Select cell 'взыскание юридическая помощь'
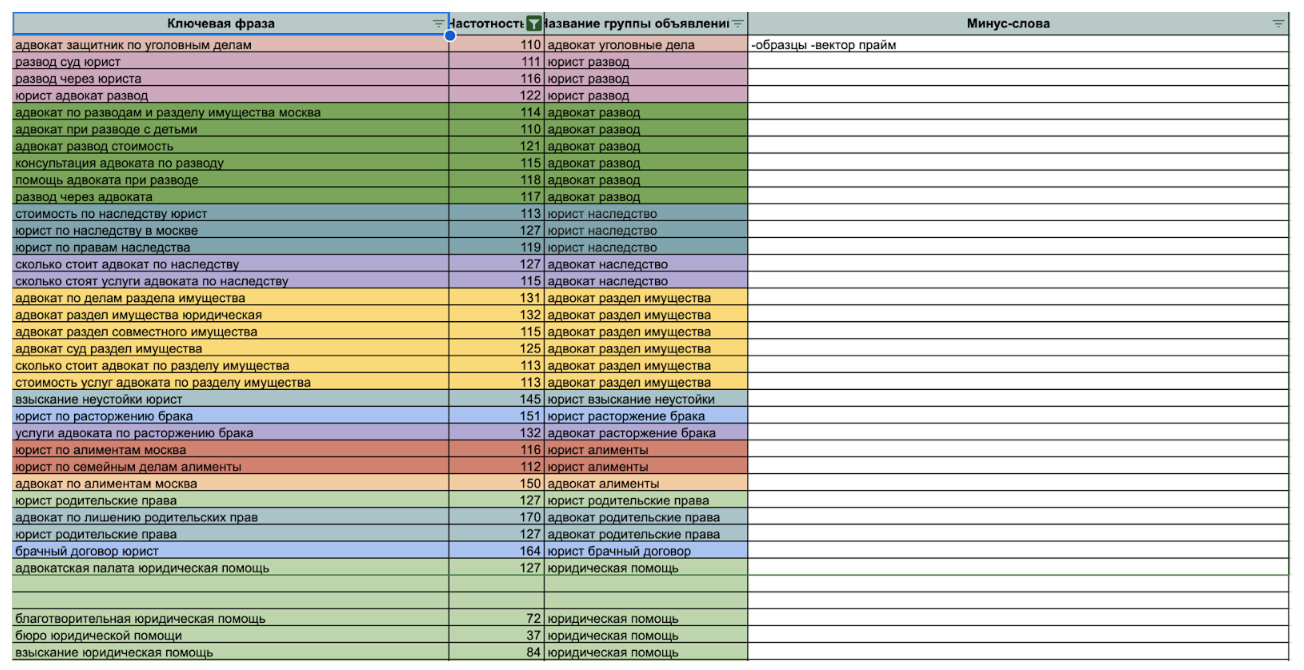Viewport: 1304px width, 670px height. pos(231,652)
